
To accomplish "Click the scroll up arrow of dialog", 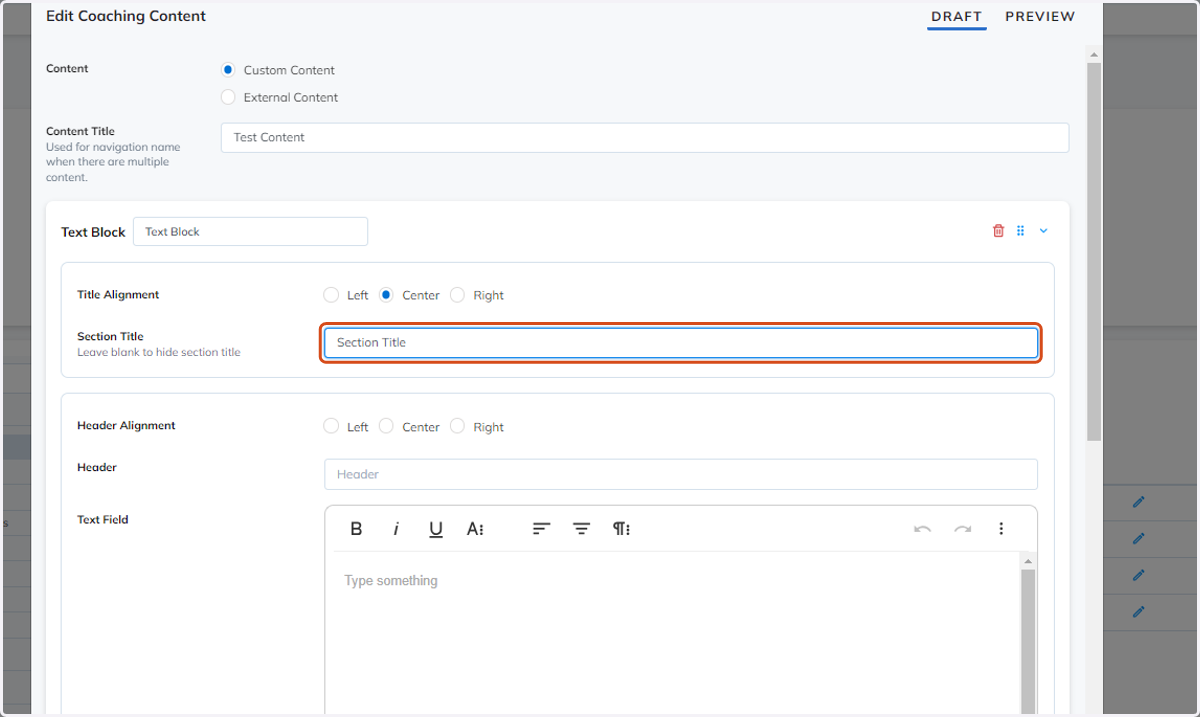I will tap(1094, 54).
